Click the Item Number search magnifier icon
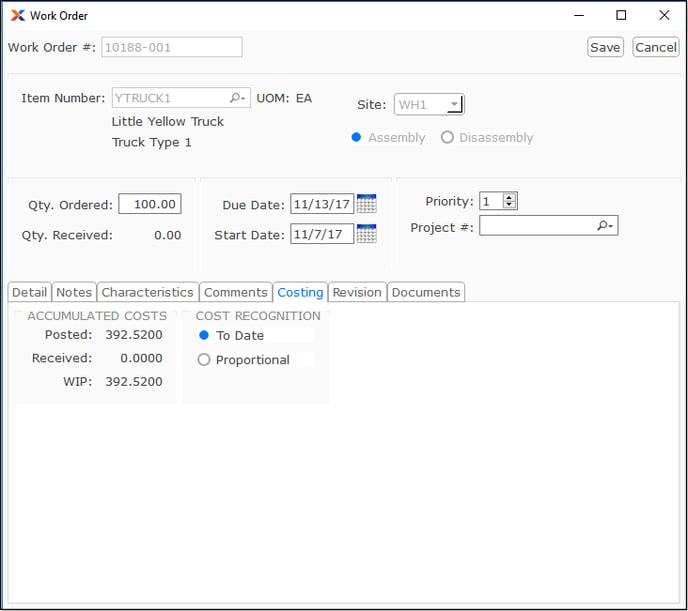Screen dimensions: 688x611 tap(237, 98)
